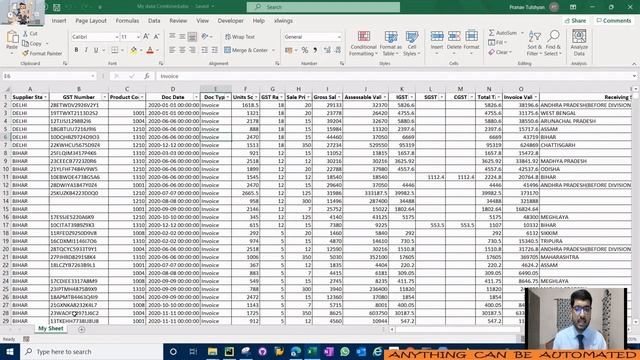Open WhatsApp from the taskbar
The height and width of the screenshot is (360, 640).
coord(345,351)
